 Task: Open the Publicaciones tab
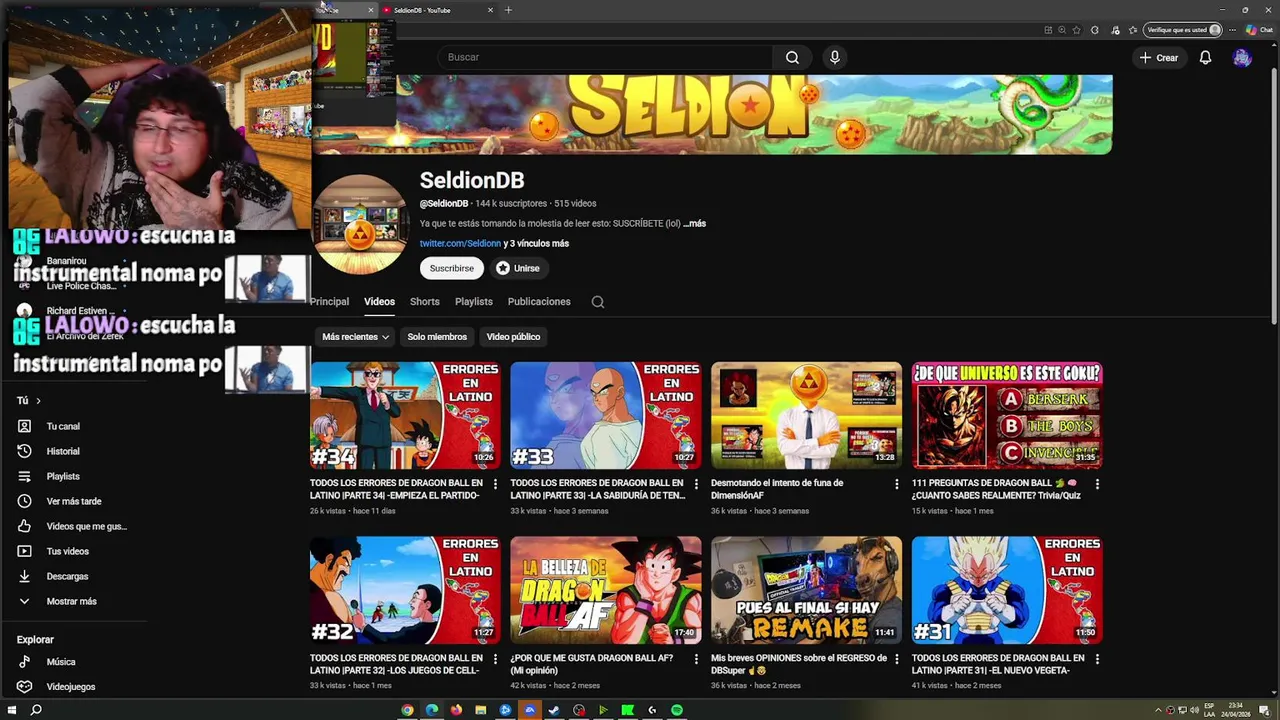tap(539, 301)
